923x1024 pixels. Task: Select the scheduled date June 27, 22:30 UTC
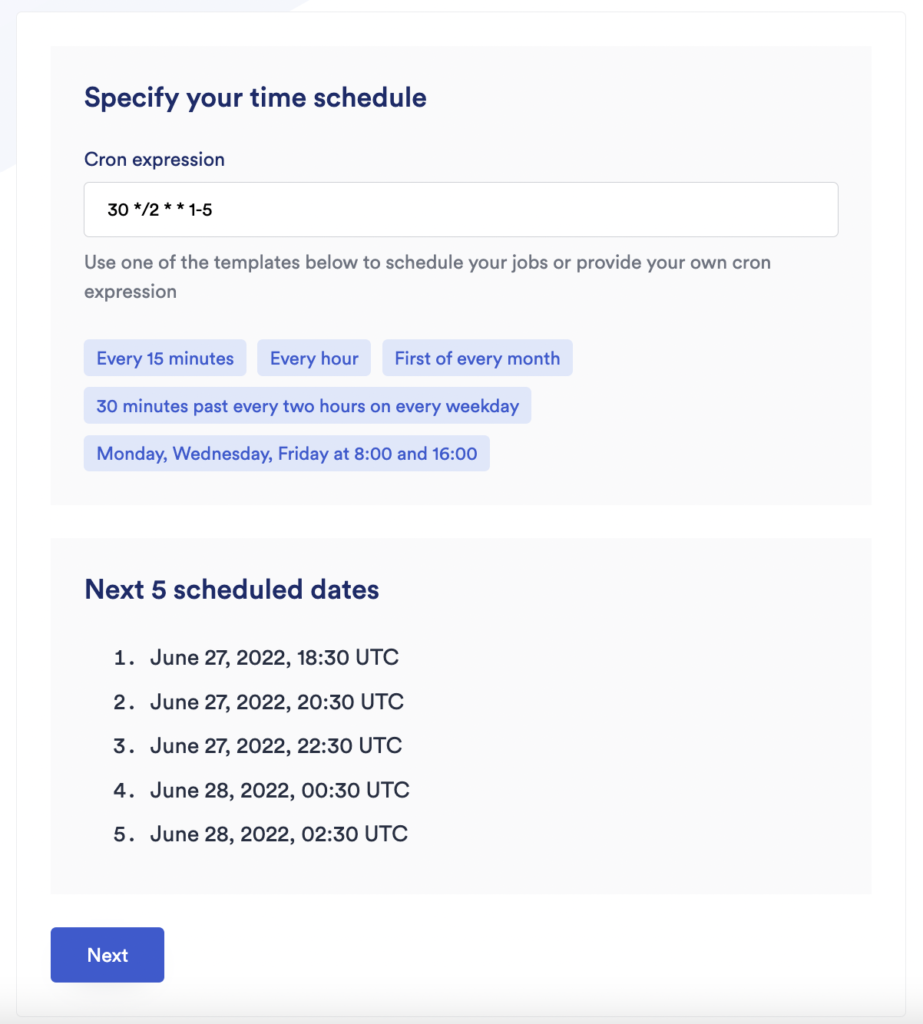[277, 745]
